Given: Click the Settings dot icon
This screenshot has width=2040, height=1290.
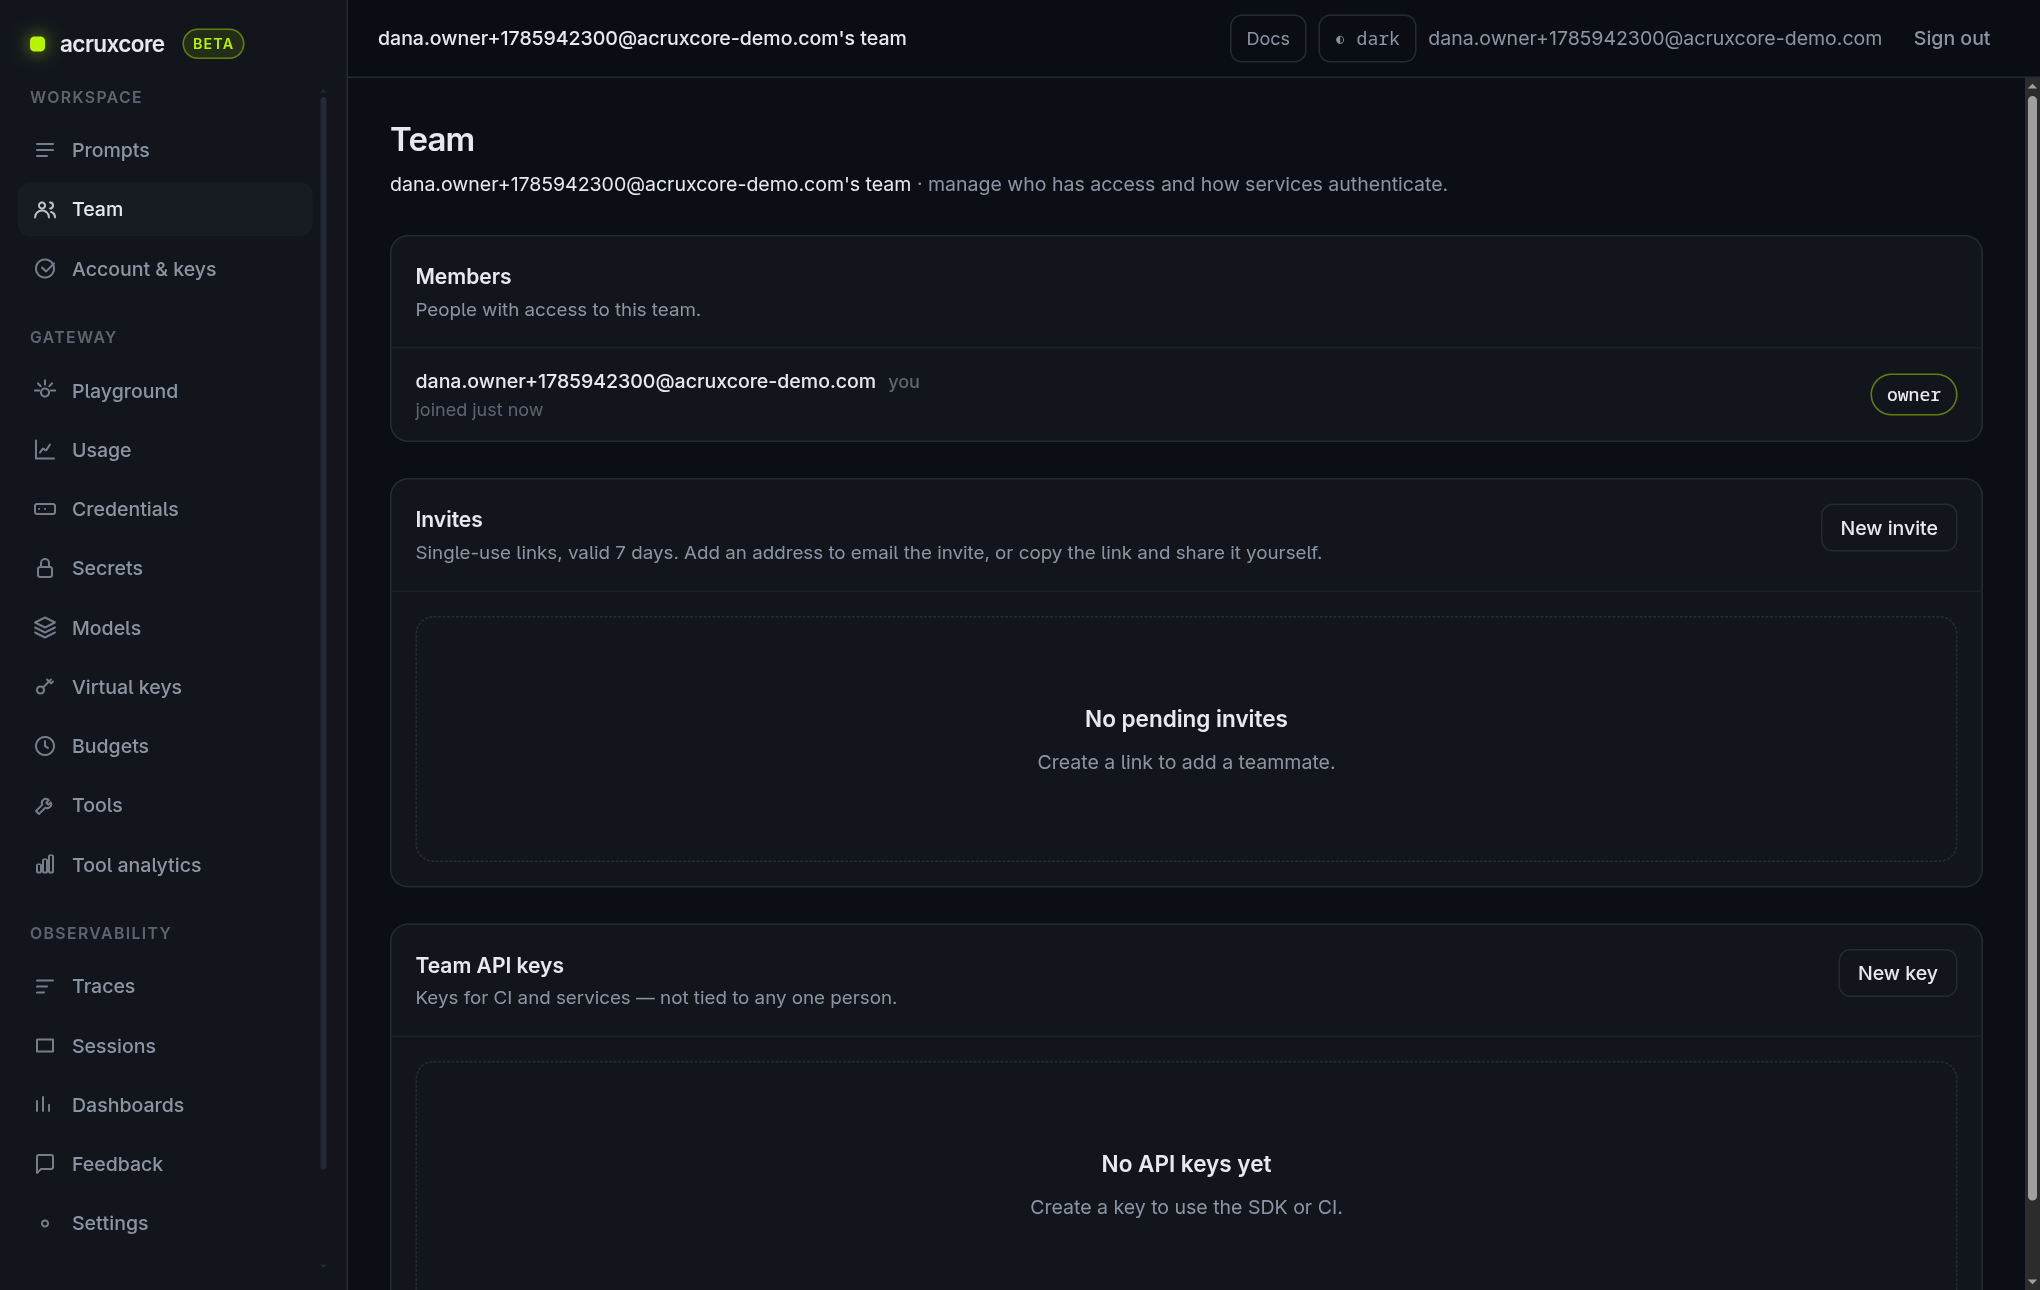Looking at the screenshot, I should [x=45, y=1223].
